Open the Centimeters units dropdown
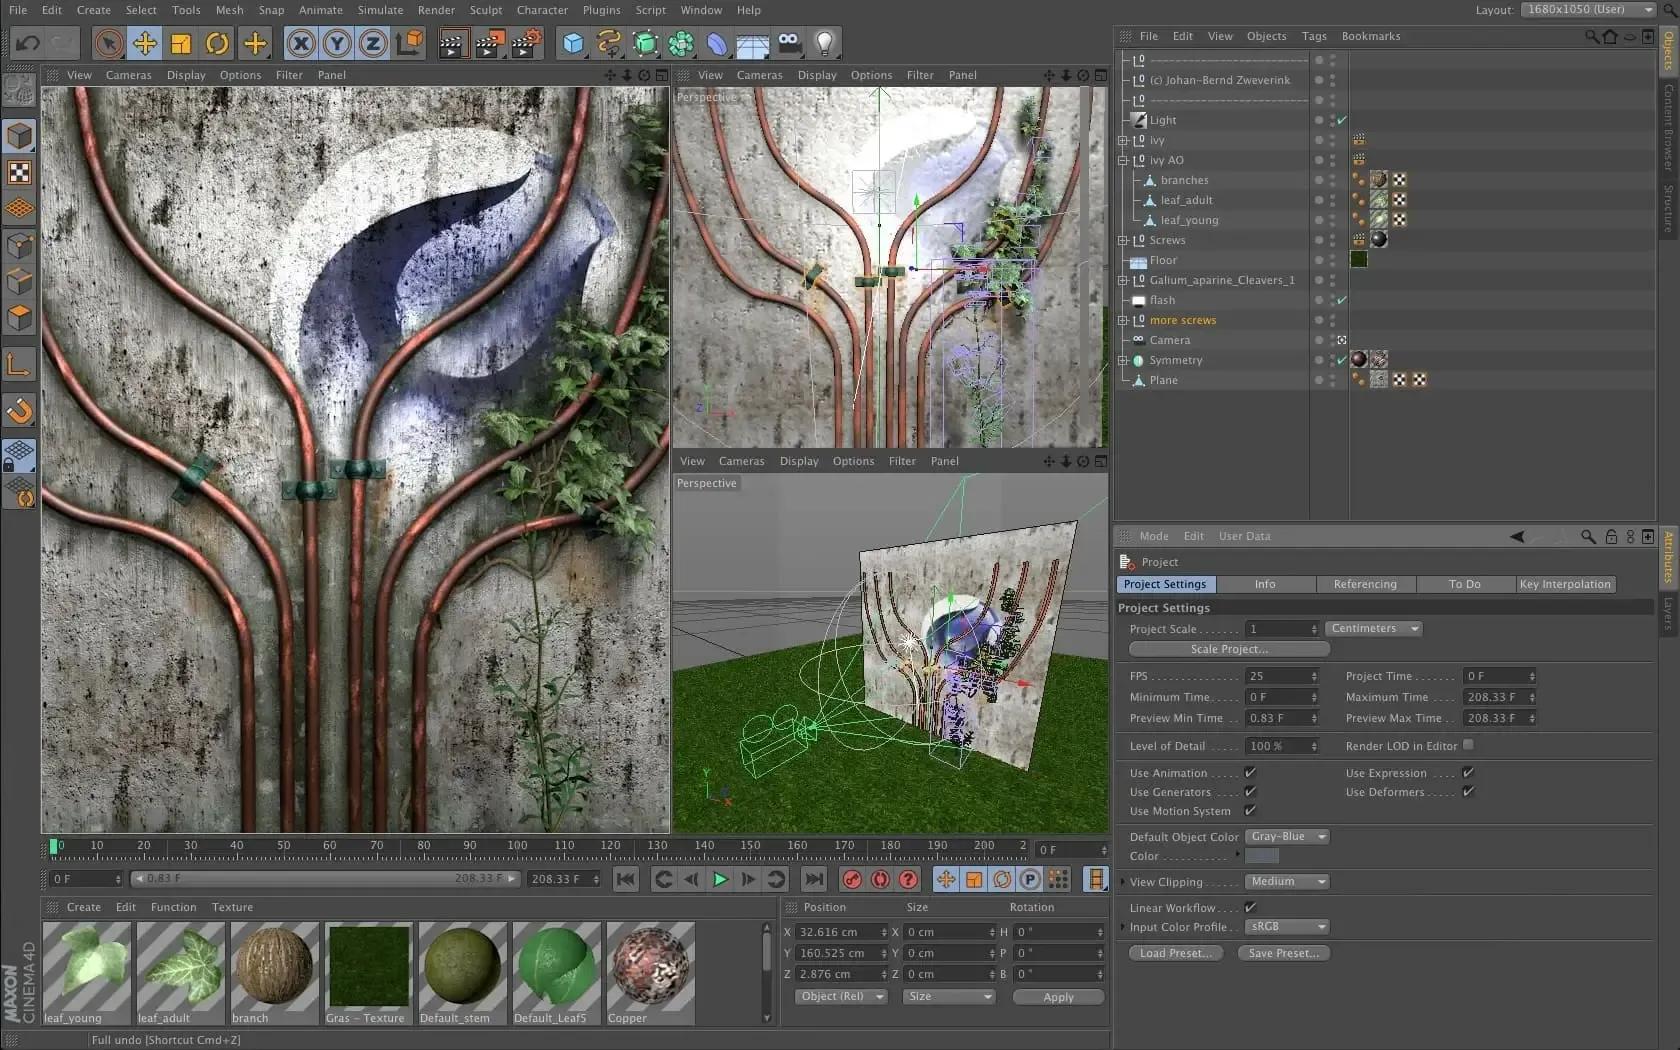The height and width of the screenshot is (1050, 1680). tap(1372, 628)
